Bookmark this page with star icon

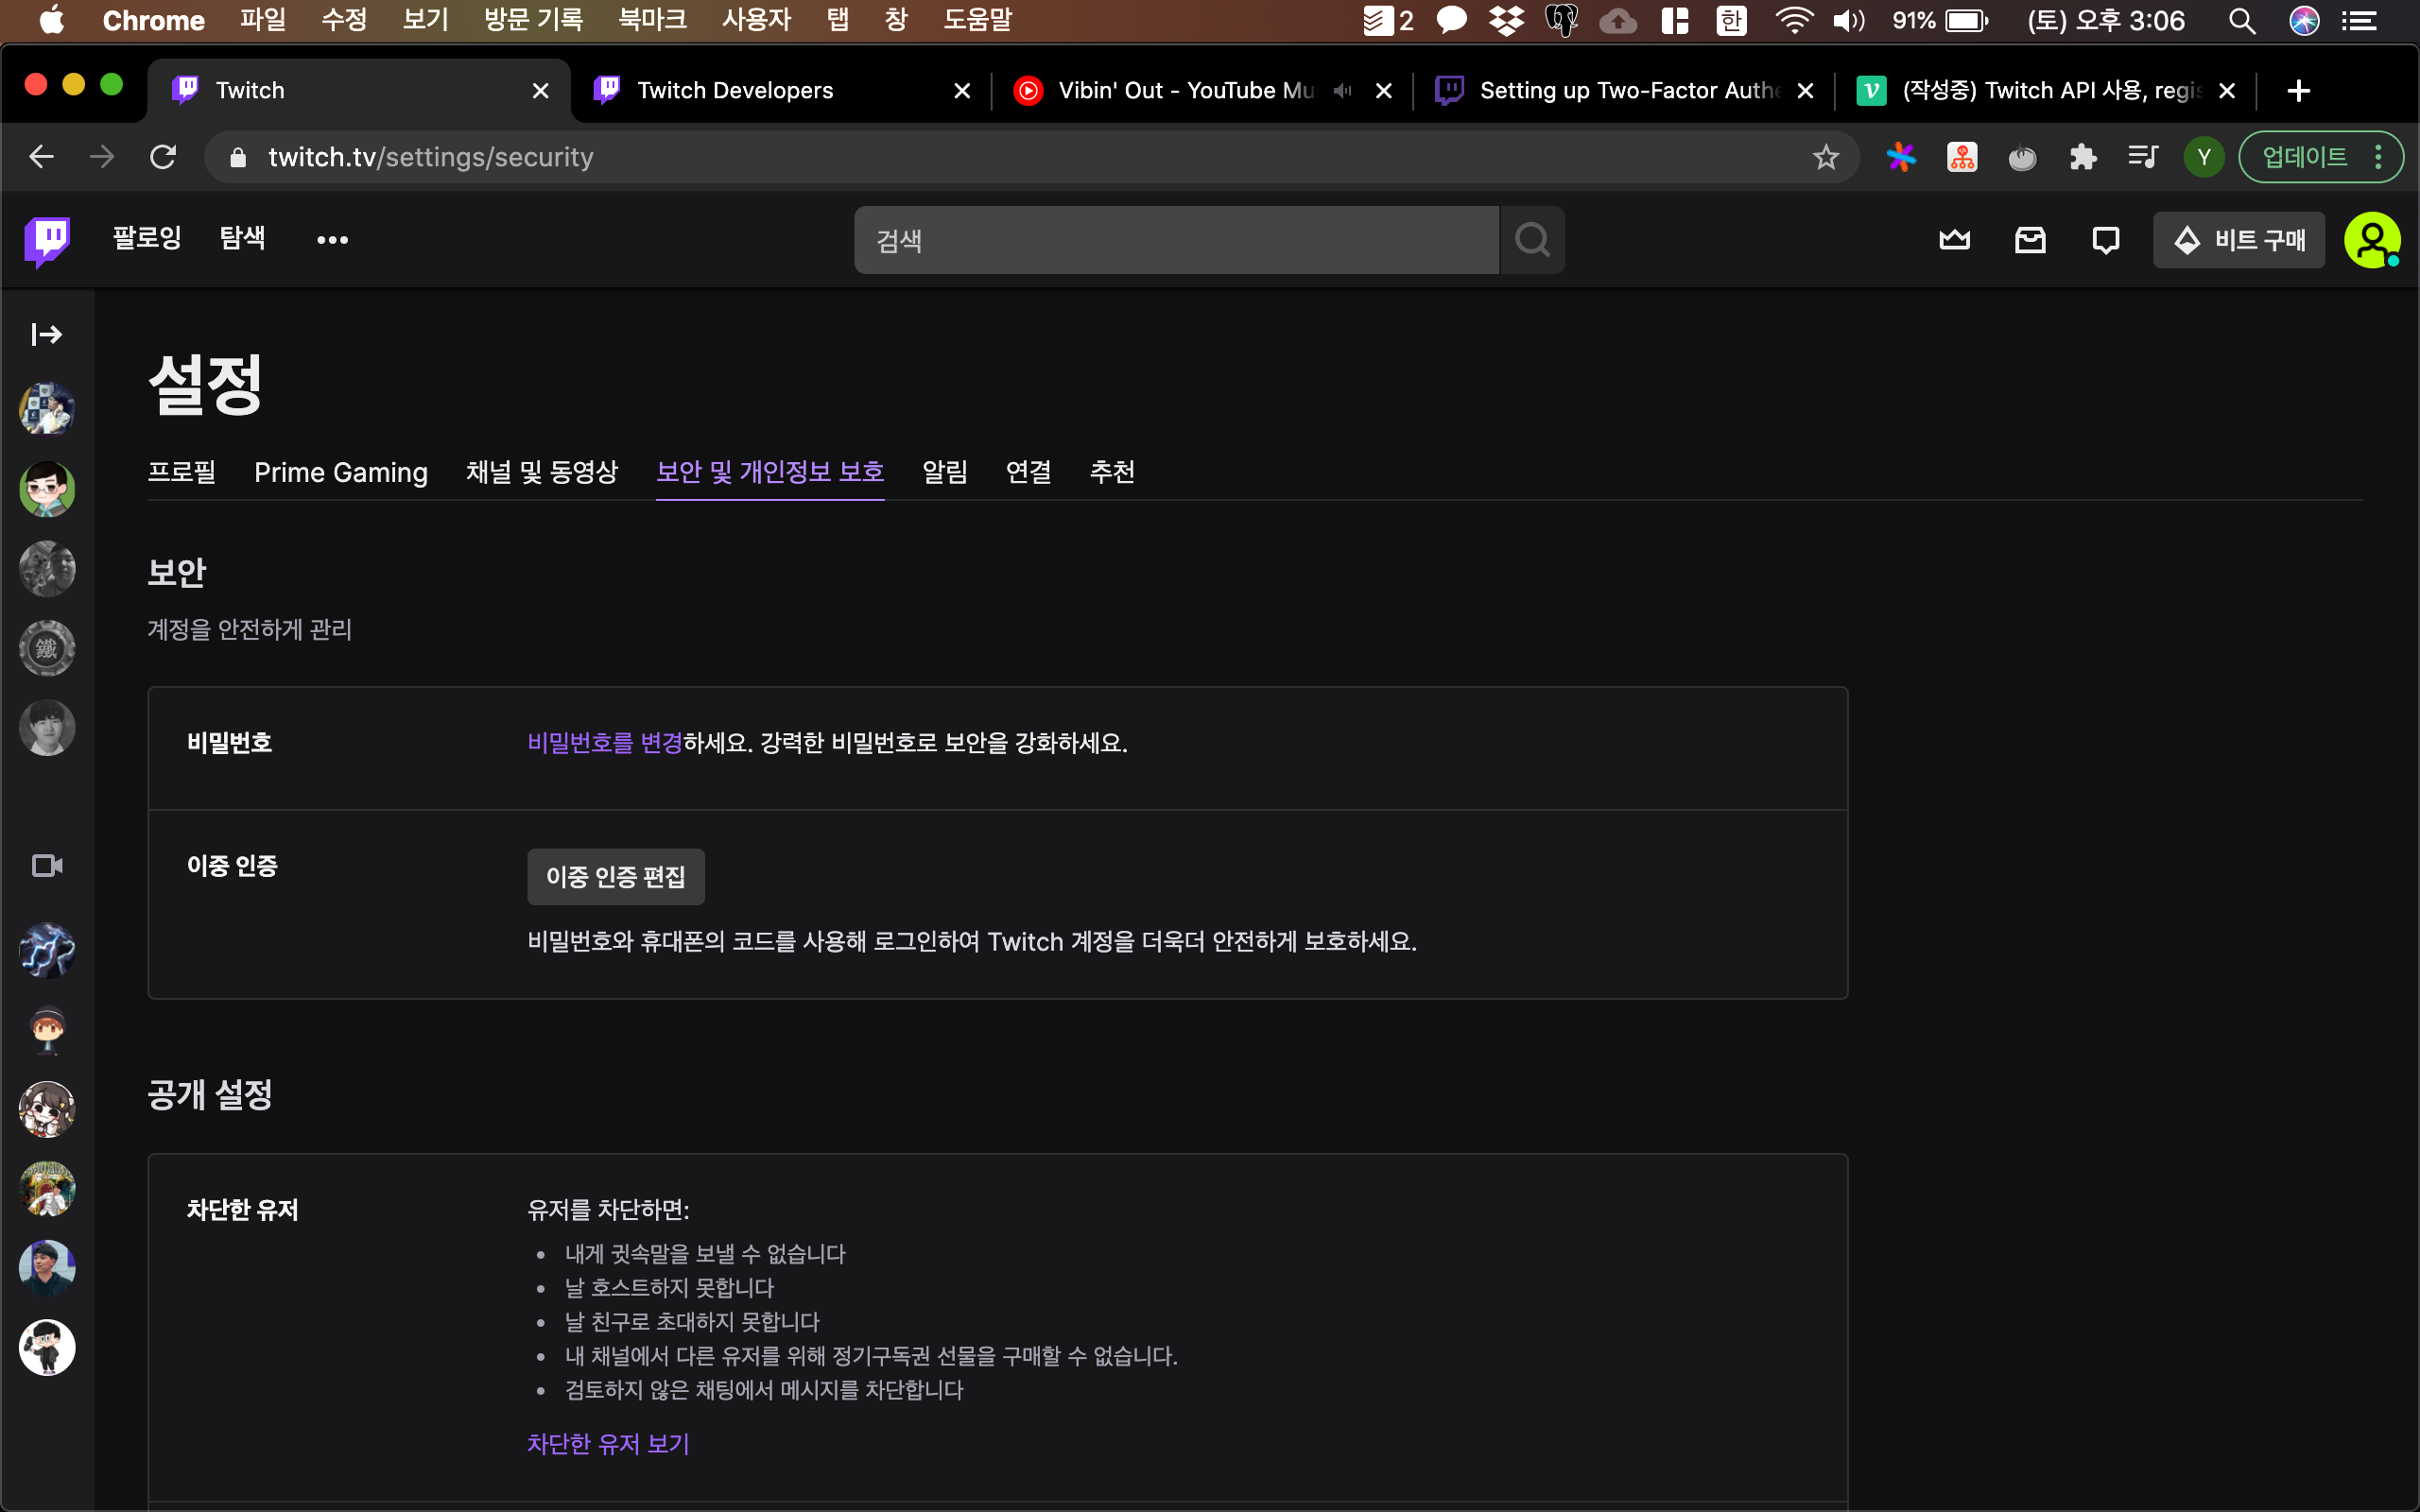1825,157
